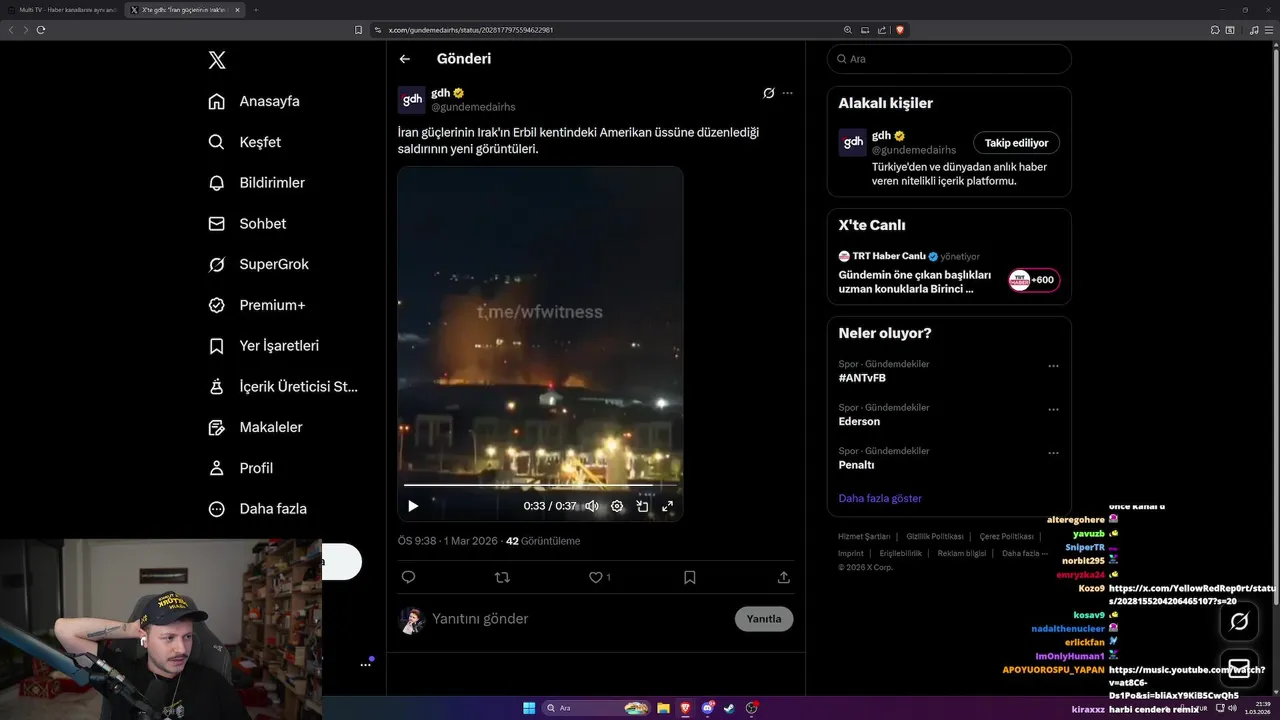Open the post views count 42 Görüntüleme

click(x=543, y=541)
